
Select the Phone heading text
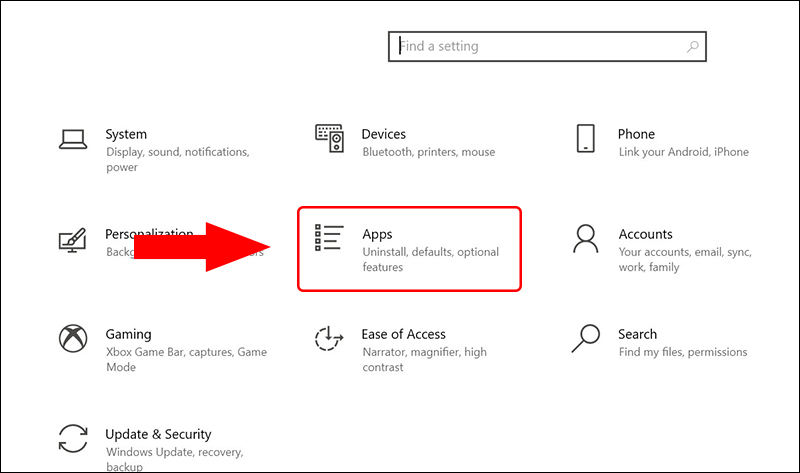click(x=636, y=134)
